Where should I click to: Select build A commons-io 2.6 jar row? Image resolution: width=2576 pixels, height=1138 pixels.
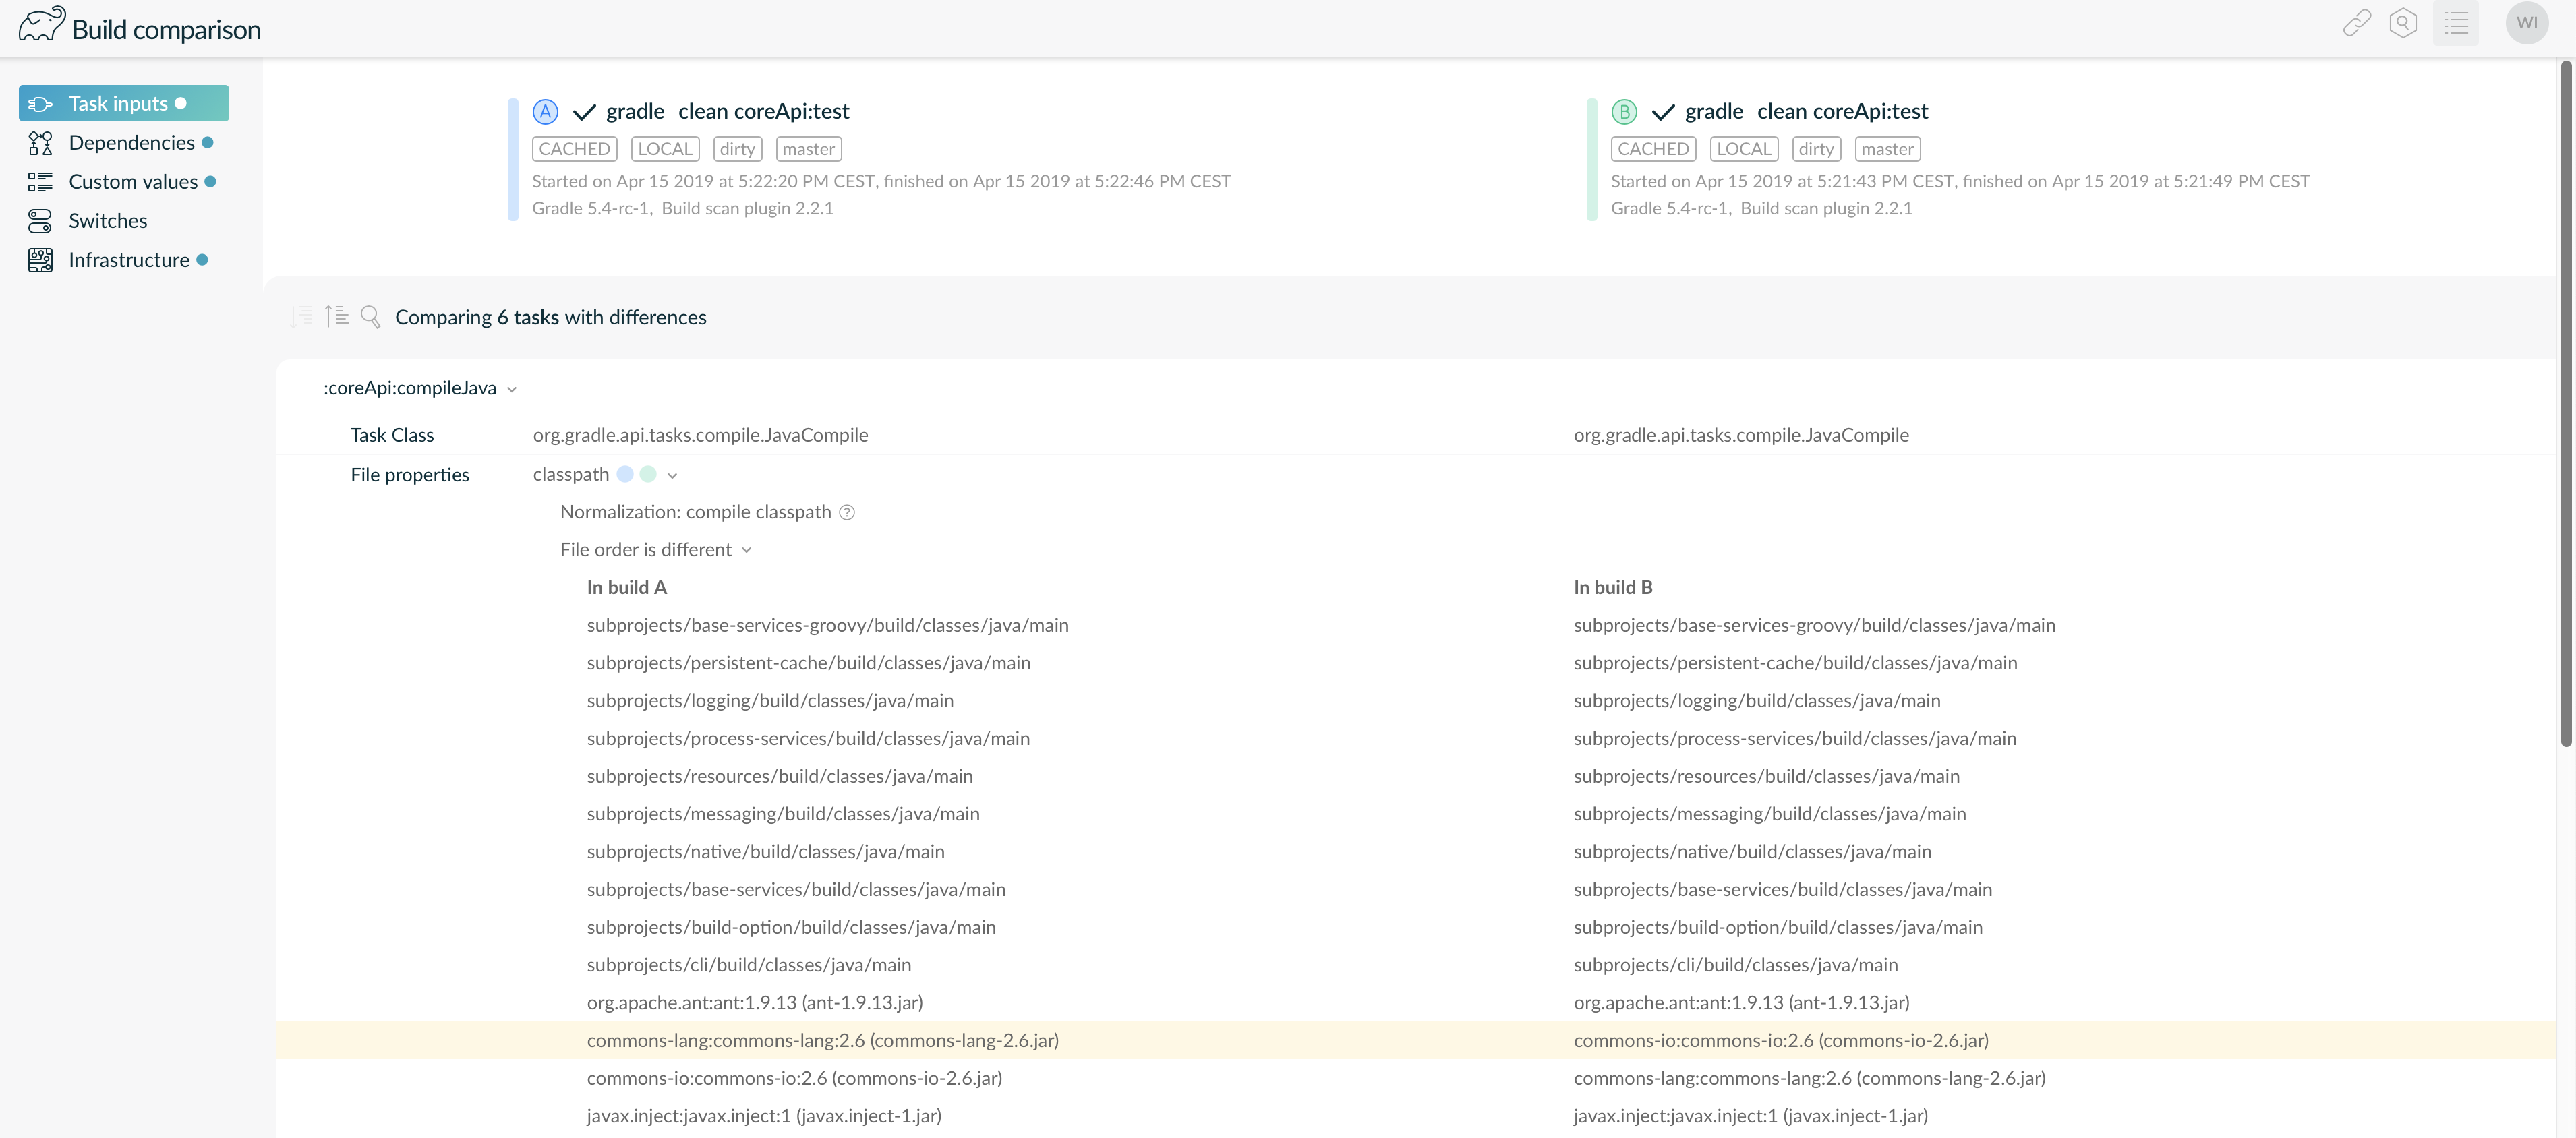[x=794, y=1077]
